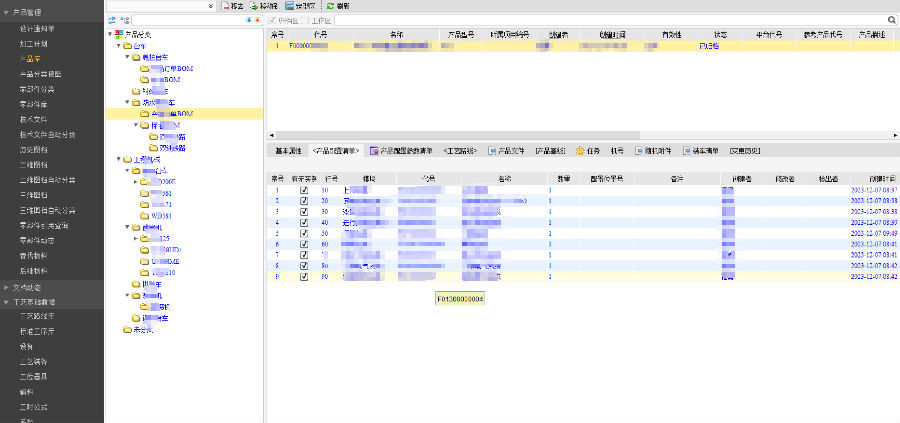Collapse the 产品分类 root tree node

(x=110, y=35)
